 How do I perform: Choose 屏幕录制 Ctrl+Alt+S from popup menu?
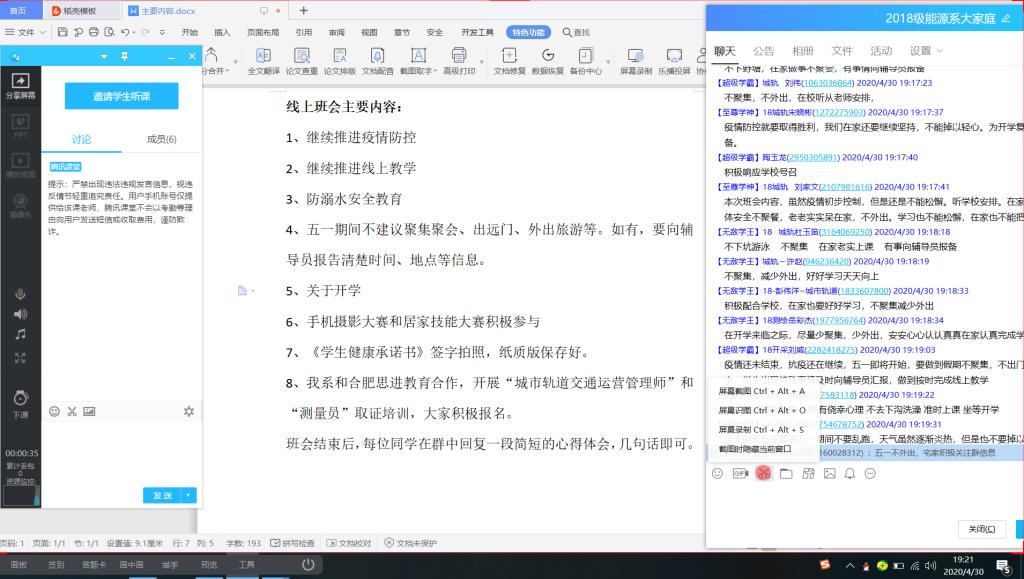click(761, 430)
